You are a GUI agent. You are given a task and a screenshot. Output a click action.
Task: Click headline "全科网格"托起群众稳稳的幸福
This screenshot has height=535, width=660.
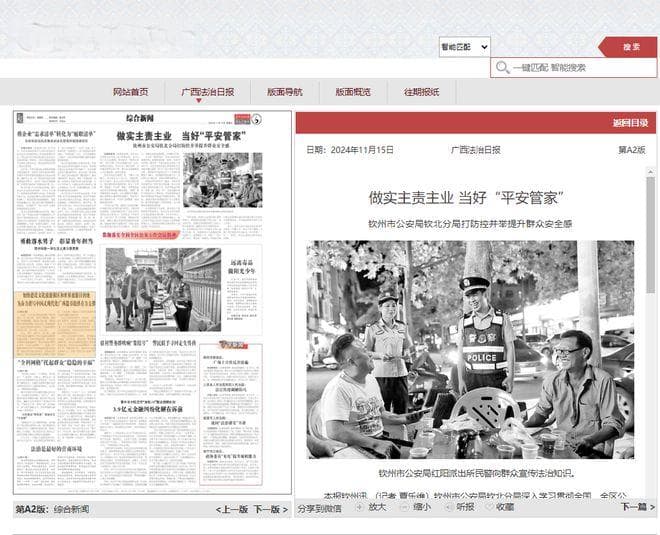(56, 362)
